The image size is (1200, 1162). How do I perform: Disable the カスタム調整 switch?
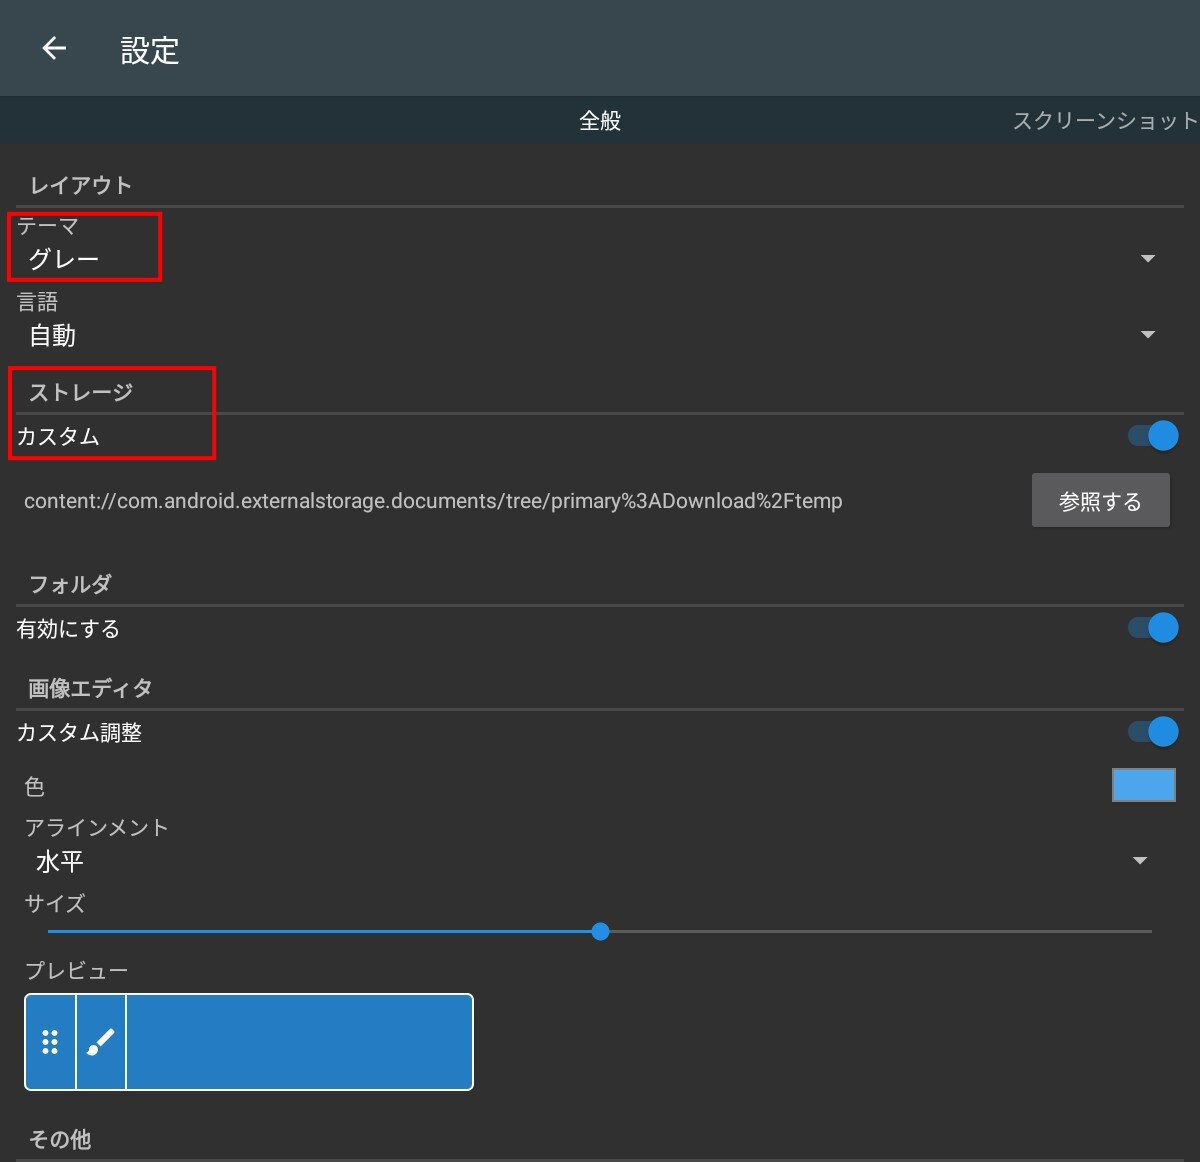click(1153, 732)
